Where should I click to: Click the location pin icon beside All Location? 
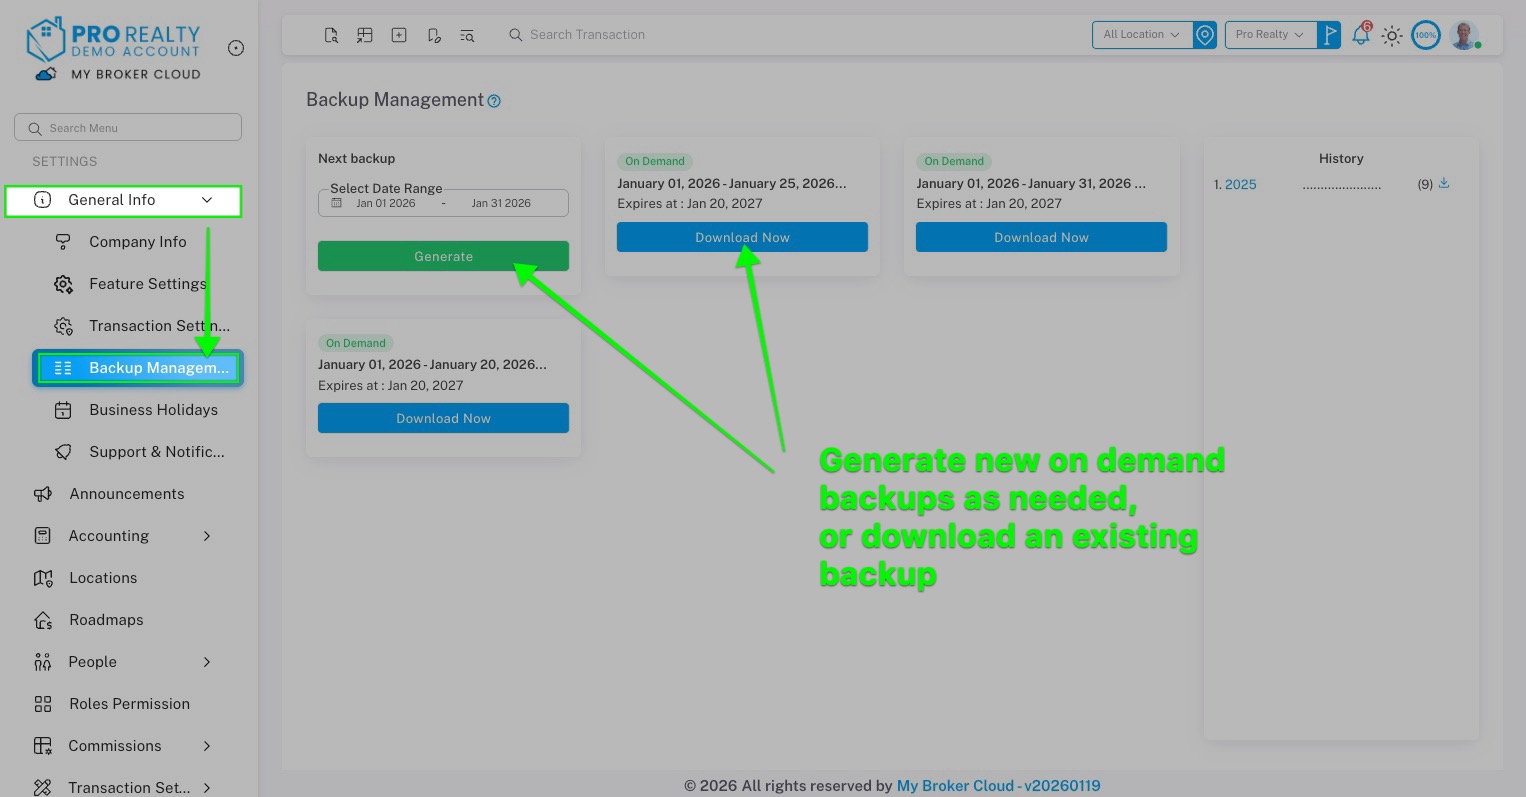[x=1205, y=34]
